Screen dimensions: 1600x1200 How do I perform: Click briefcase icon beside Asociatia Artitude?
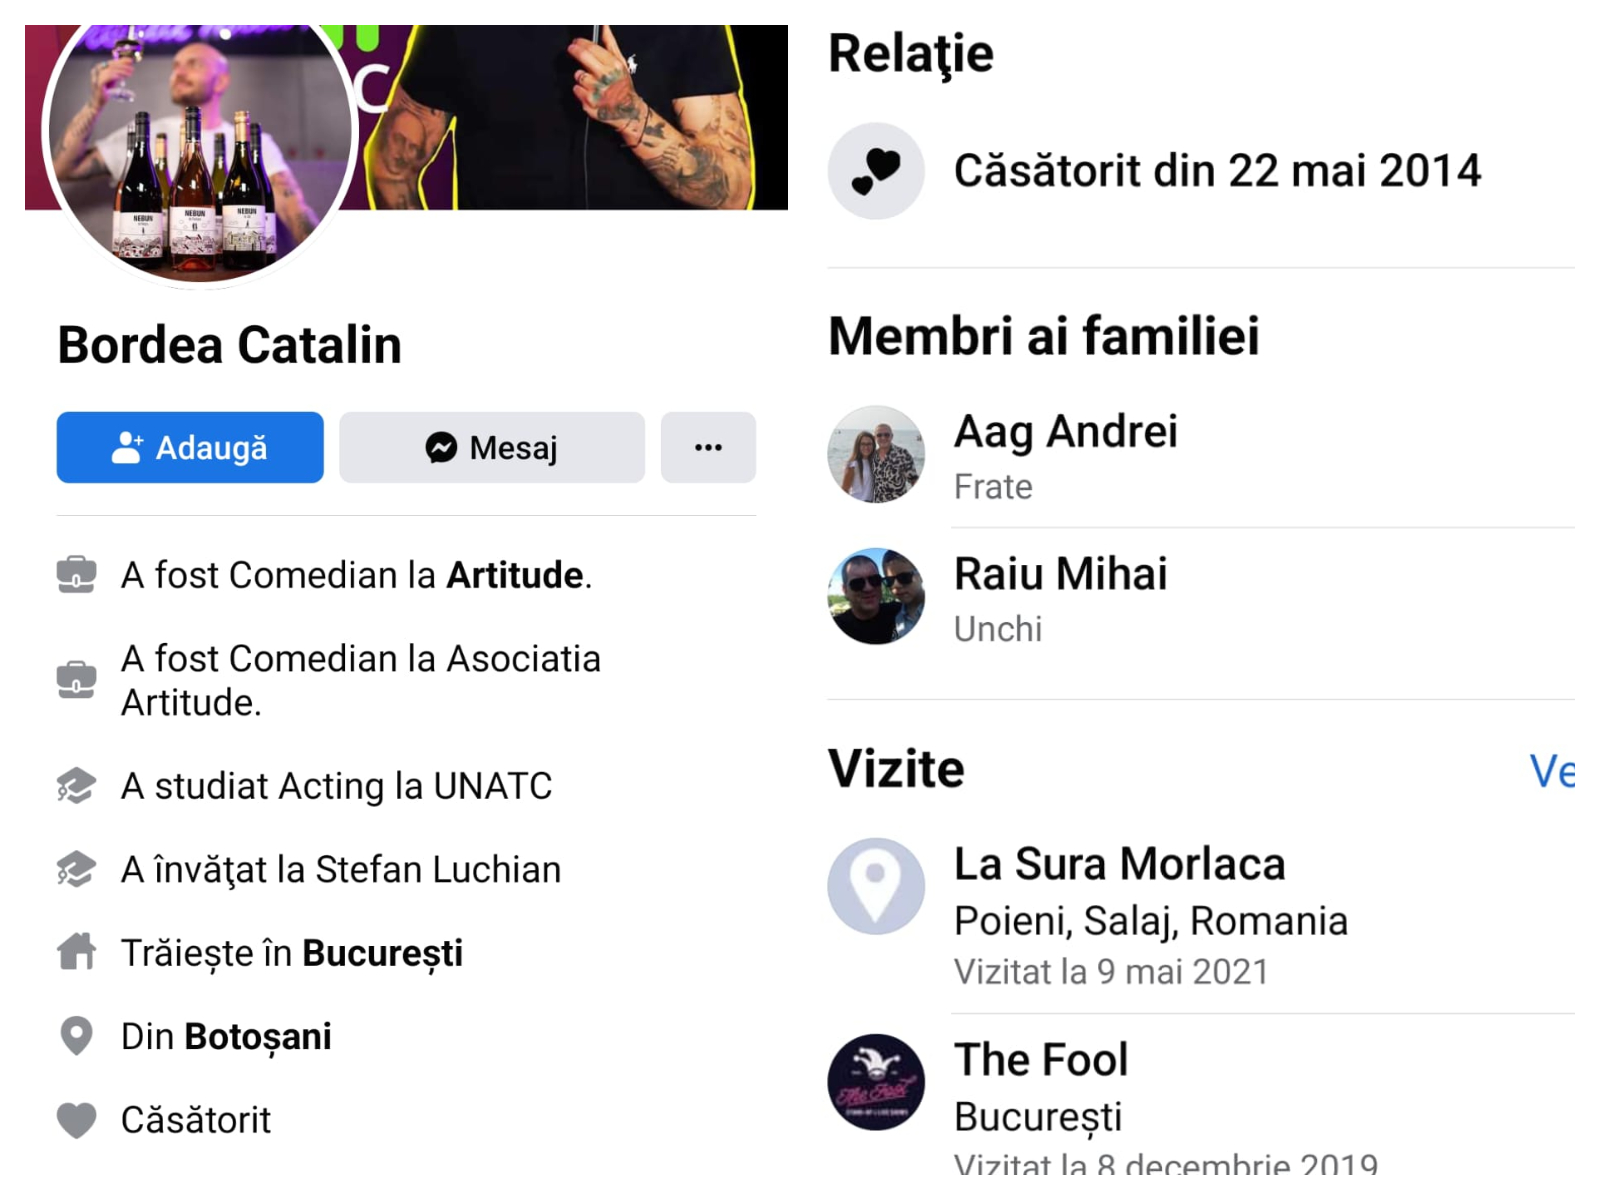coord(76,680)
